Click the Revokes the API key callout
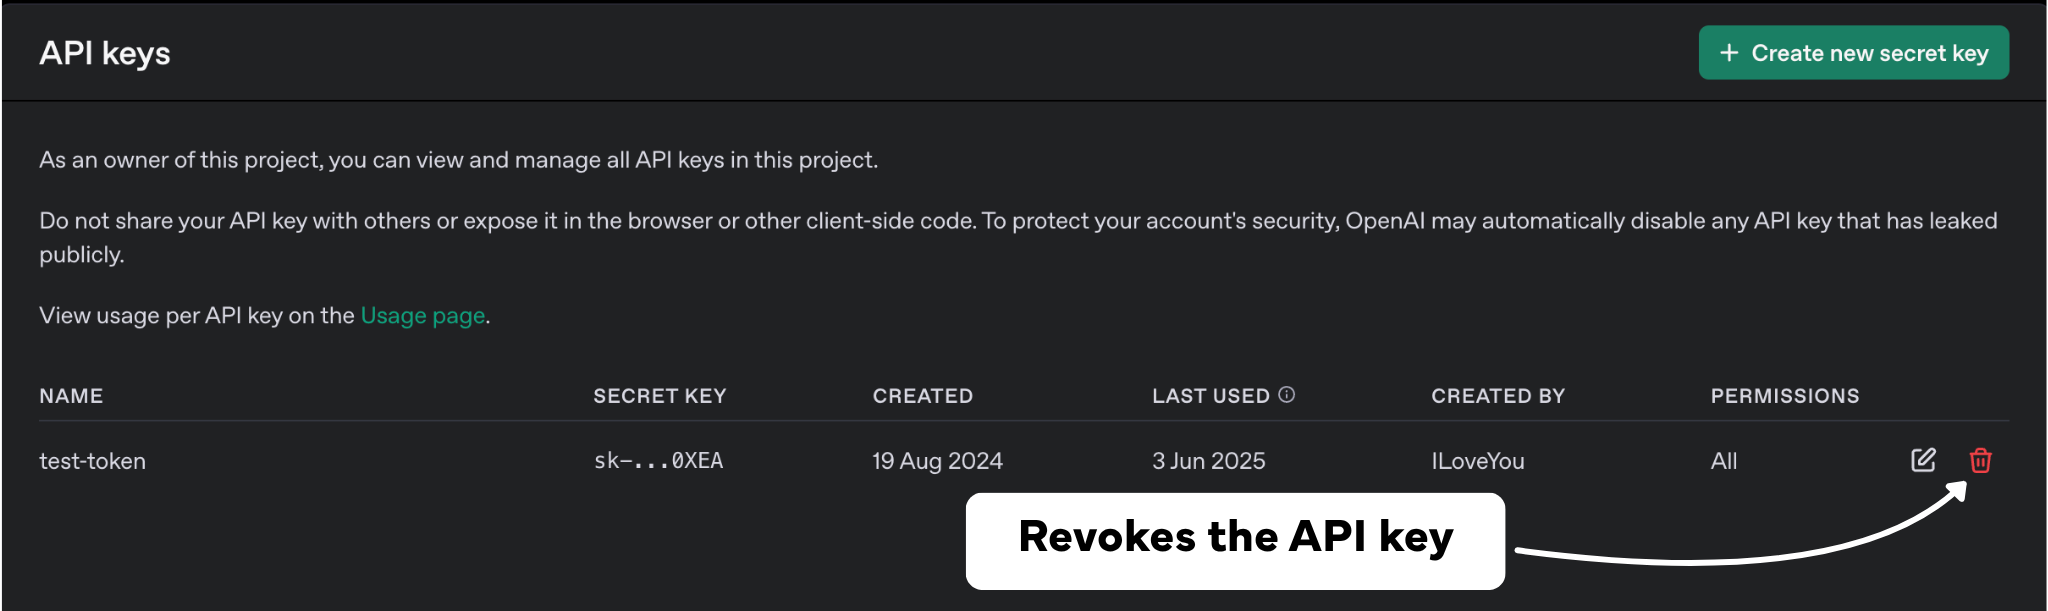Viewport: 2048px width, 611px height. pos(1235,541)
